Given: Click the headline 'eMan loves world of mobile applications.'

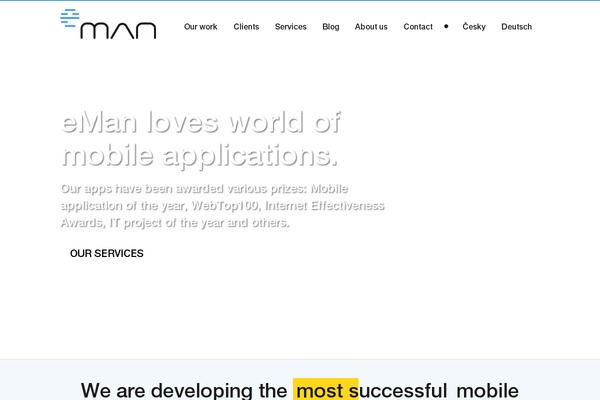Looking at the screenshot, I should coord(201,139).
